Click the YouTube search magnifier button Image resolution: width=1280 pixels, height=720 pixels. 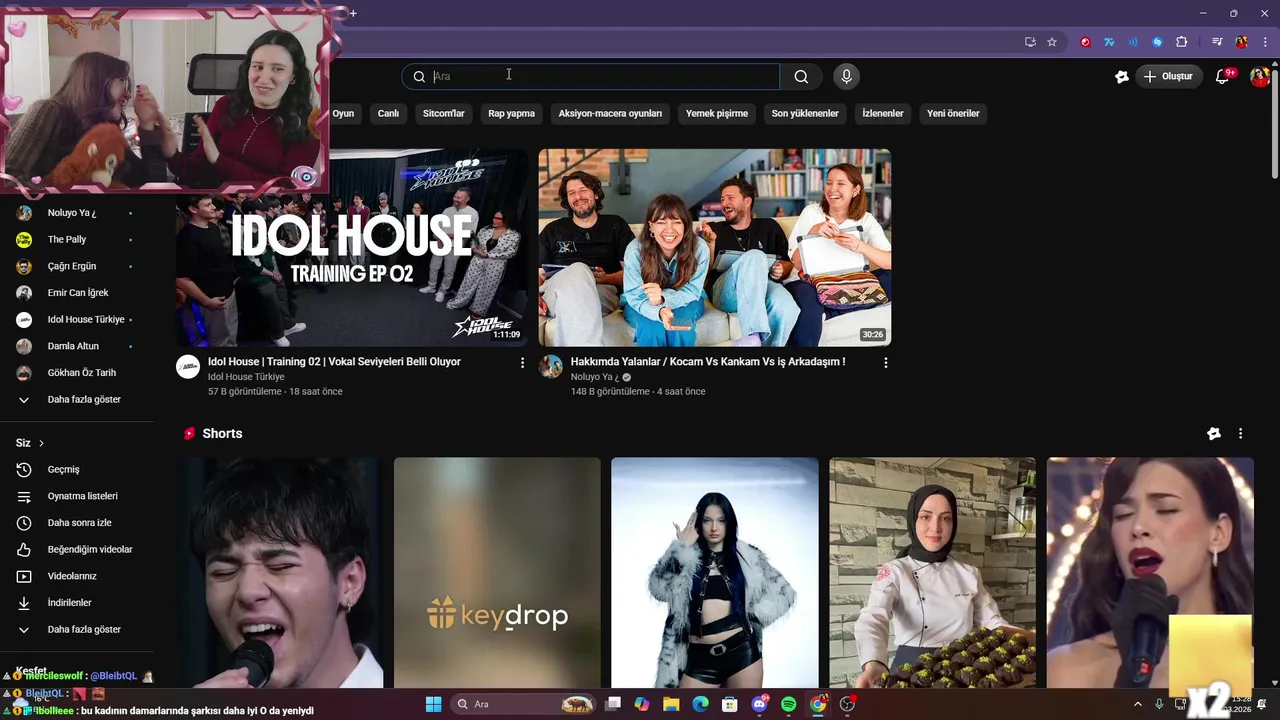[801, 76]
